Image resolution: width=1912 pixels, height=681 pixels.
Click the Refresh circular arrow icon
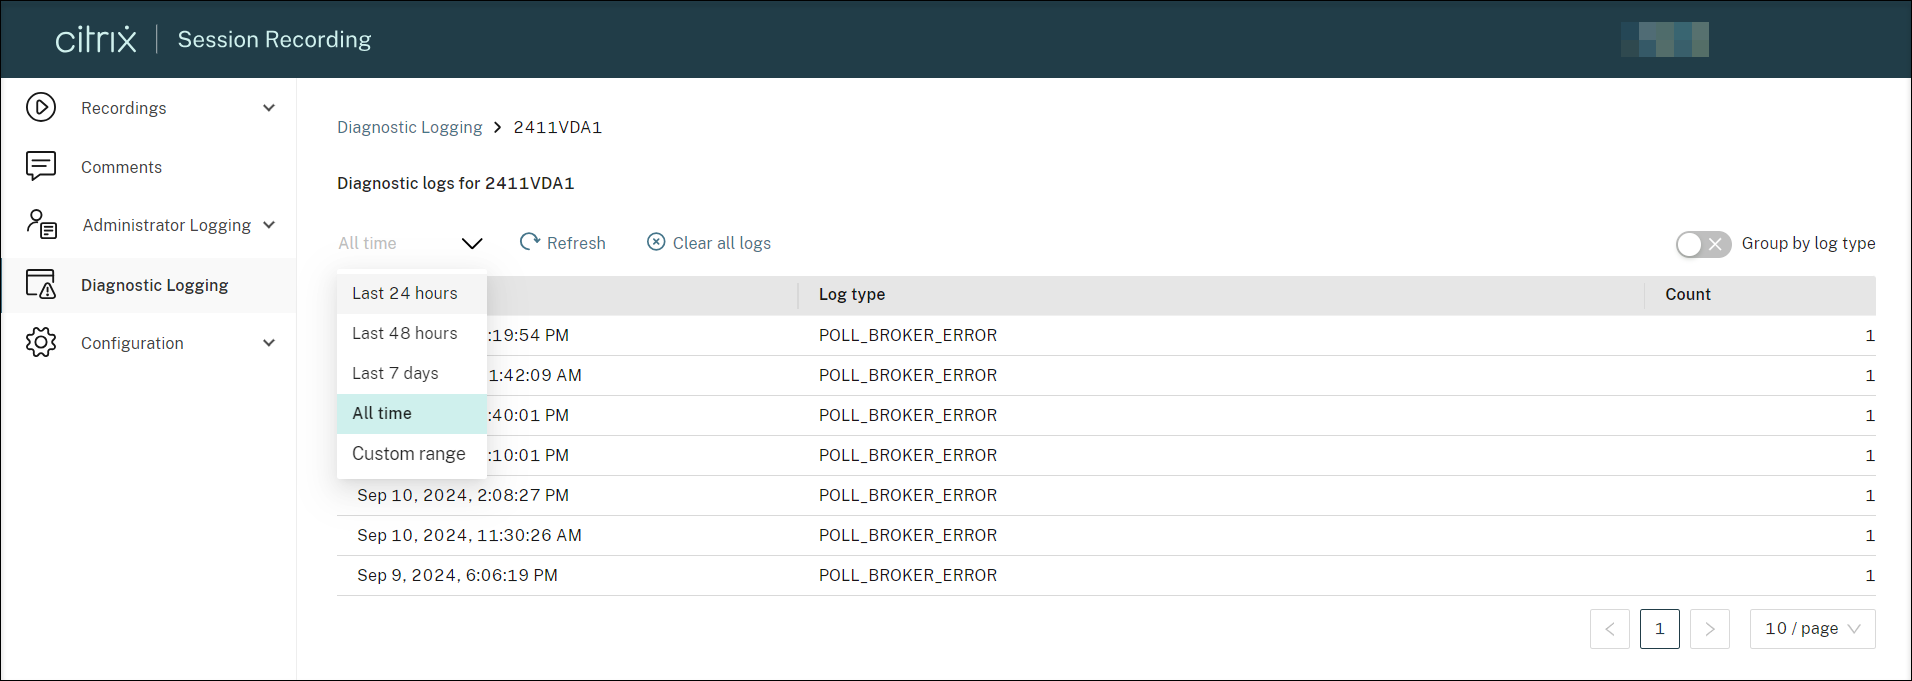530,242
